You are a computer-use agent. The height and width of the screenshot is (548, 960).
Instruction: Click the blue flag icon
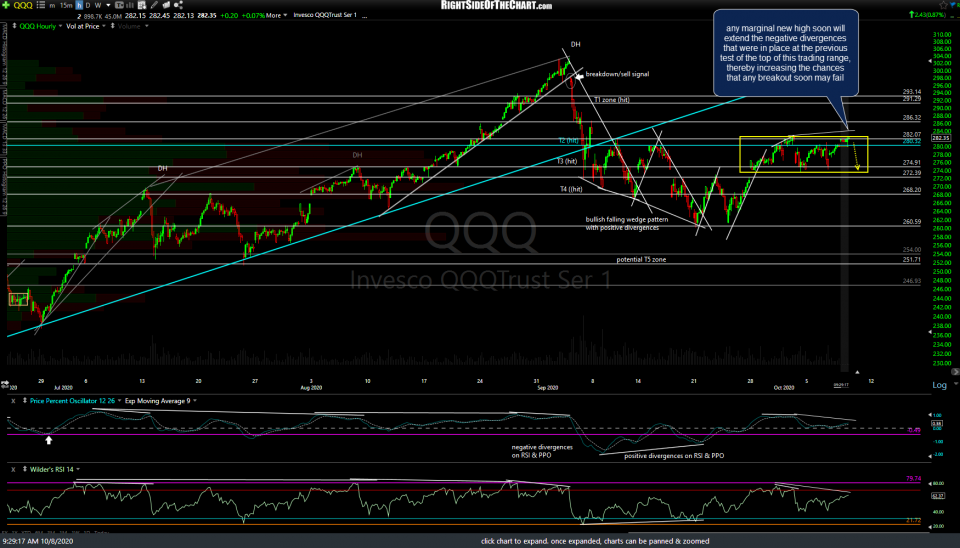[954, 5]
